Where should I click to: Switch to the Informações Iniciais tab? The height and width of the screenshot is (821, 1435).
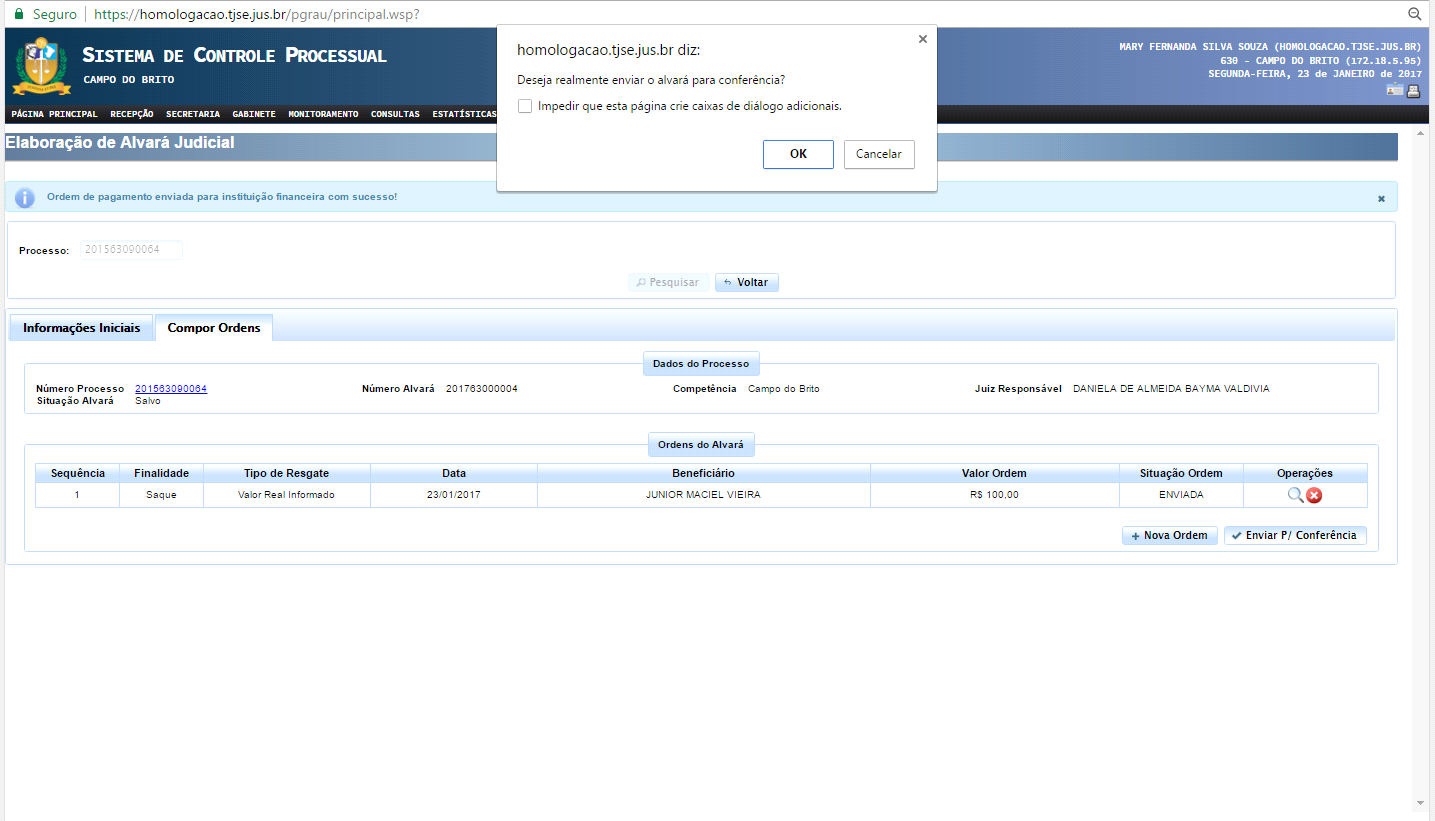[82, 328]
